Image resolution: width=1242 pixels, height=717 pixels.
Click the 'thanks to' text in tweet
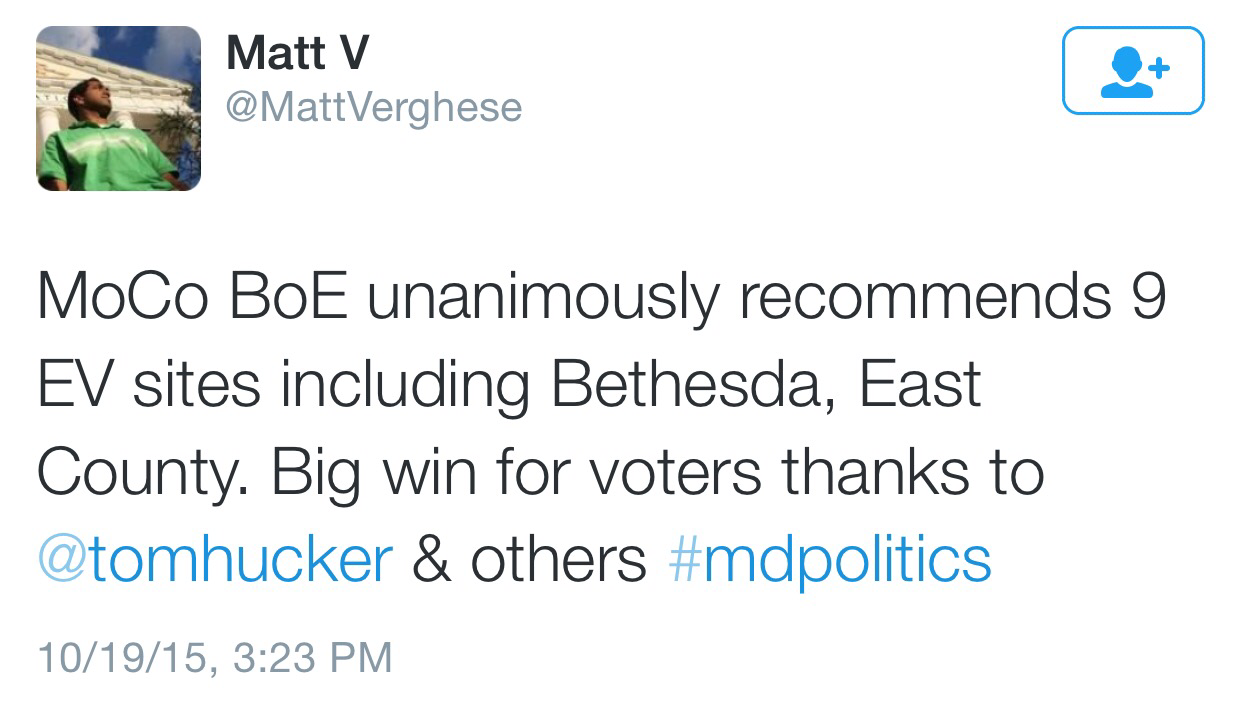pos(913,473)
